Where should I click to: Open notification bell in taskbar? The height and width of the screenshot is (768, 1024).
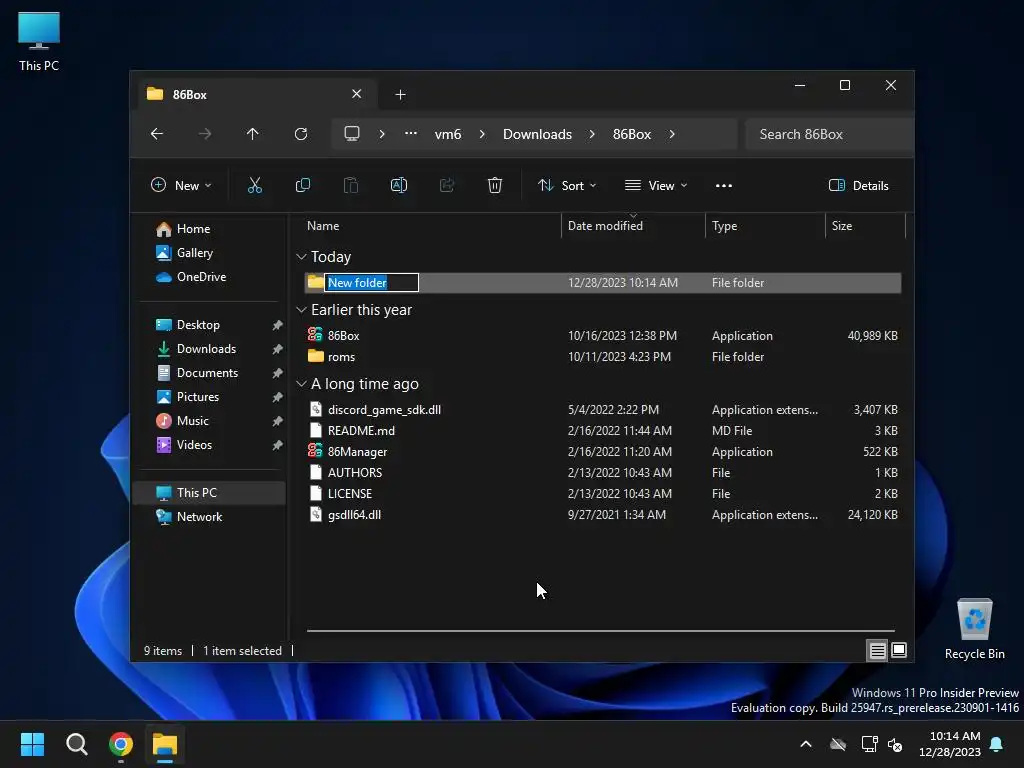tap(997, 744)
